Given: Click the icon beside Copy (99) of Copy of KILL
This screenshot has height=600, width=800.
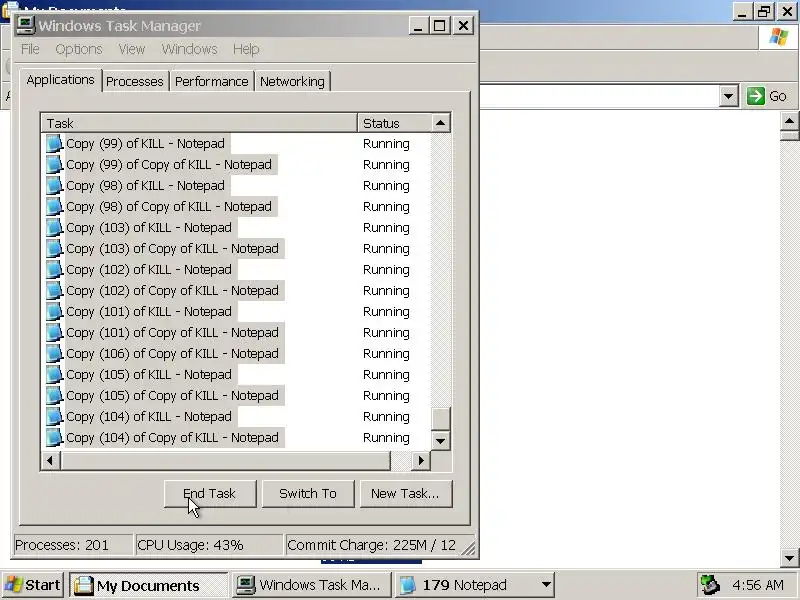Looking at the screenshot, I should pyautogui.click(x=54, y=165).
